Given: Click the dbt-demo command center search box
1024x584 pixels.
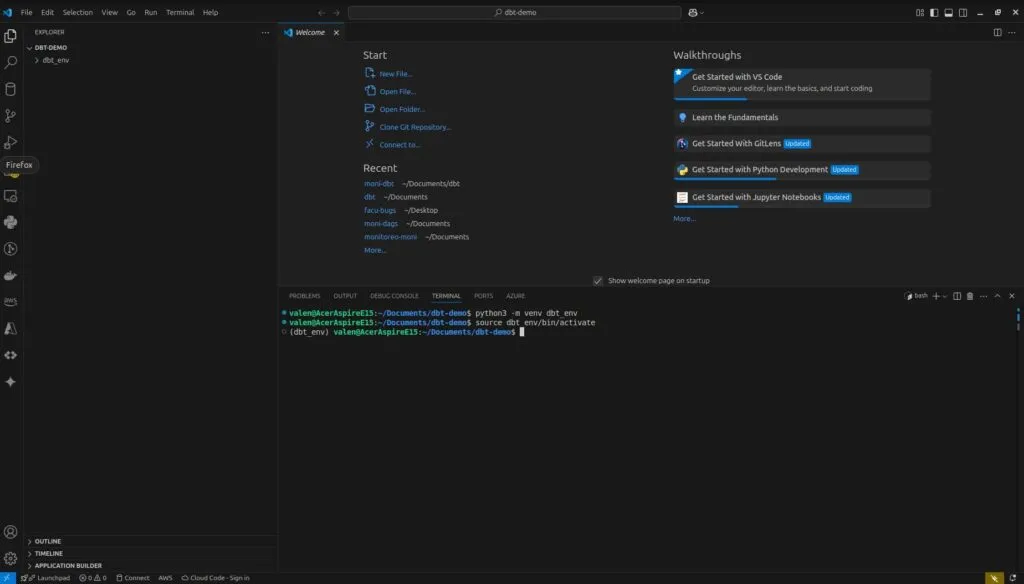Looking at the screenshot, I should click(515, 12).
